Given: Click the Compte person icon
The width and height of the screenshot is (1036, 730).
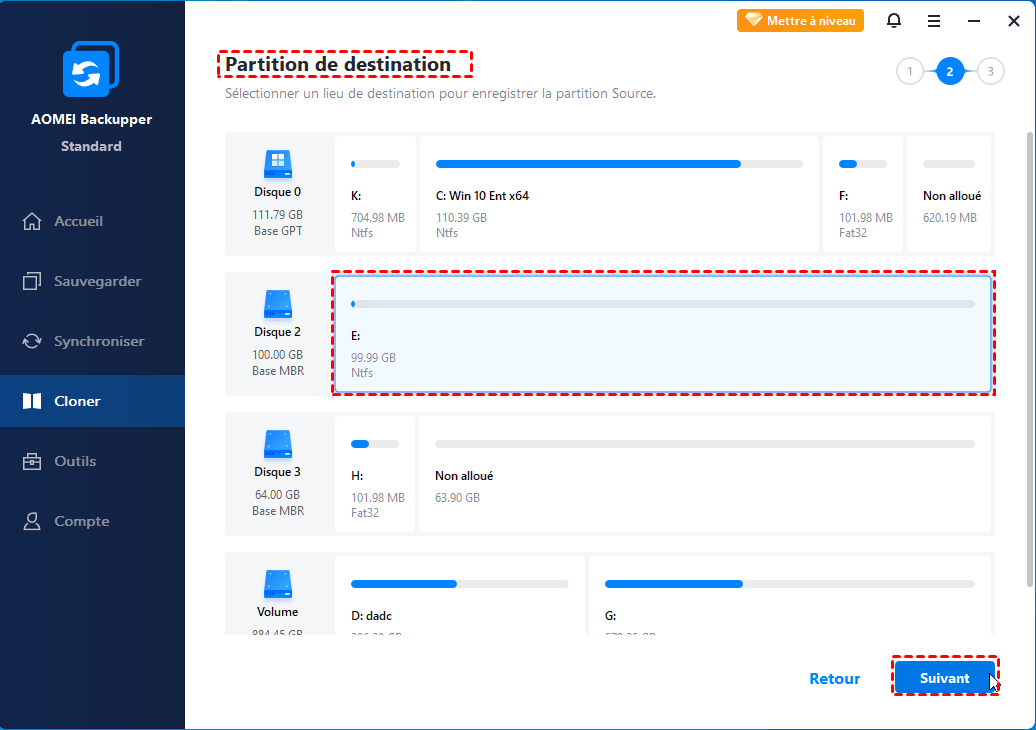Looking at the screenshot, I should click(32, 521).
